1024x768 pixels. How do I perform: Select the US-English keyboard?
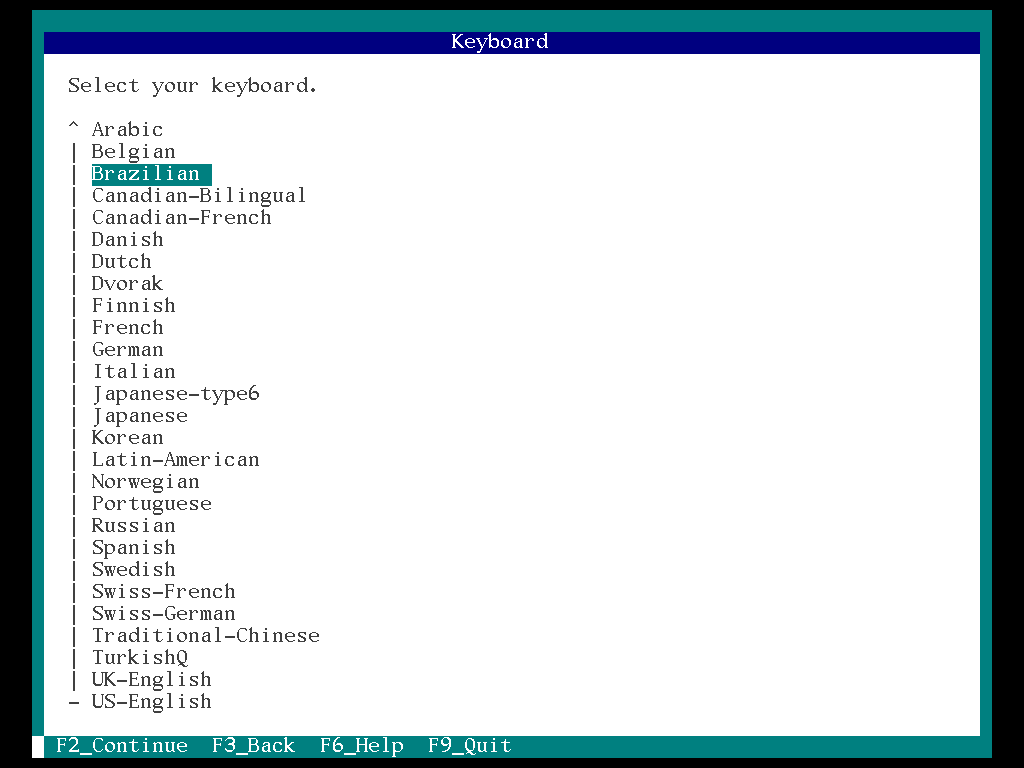click(152, 702)
